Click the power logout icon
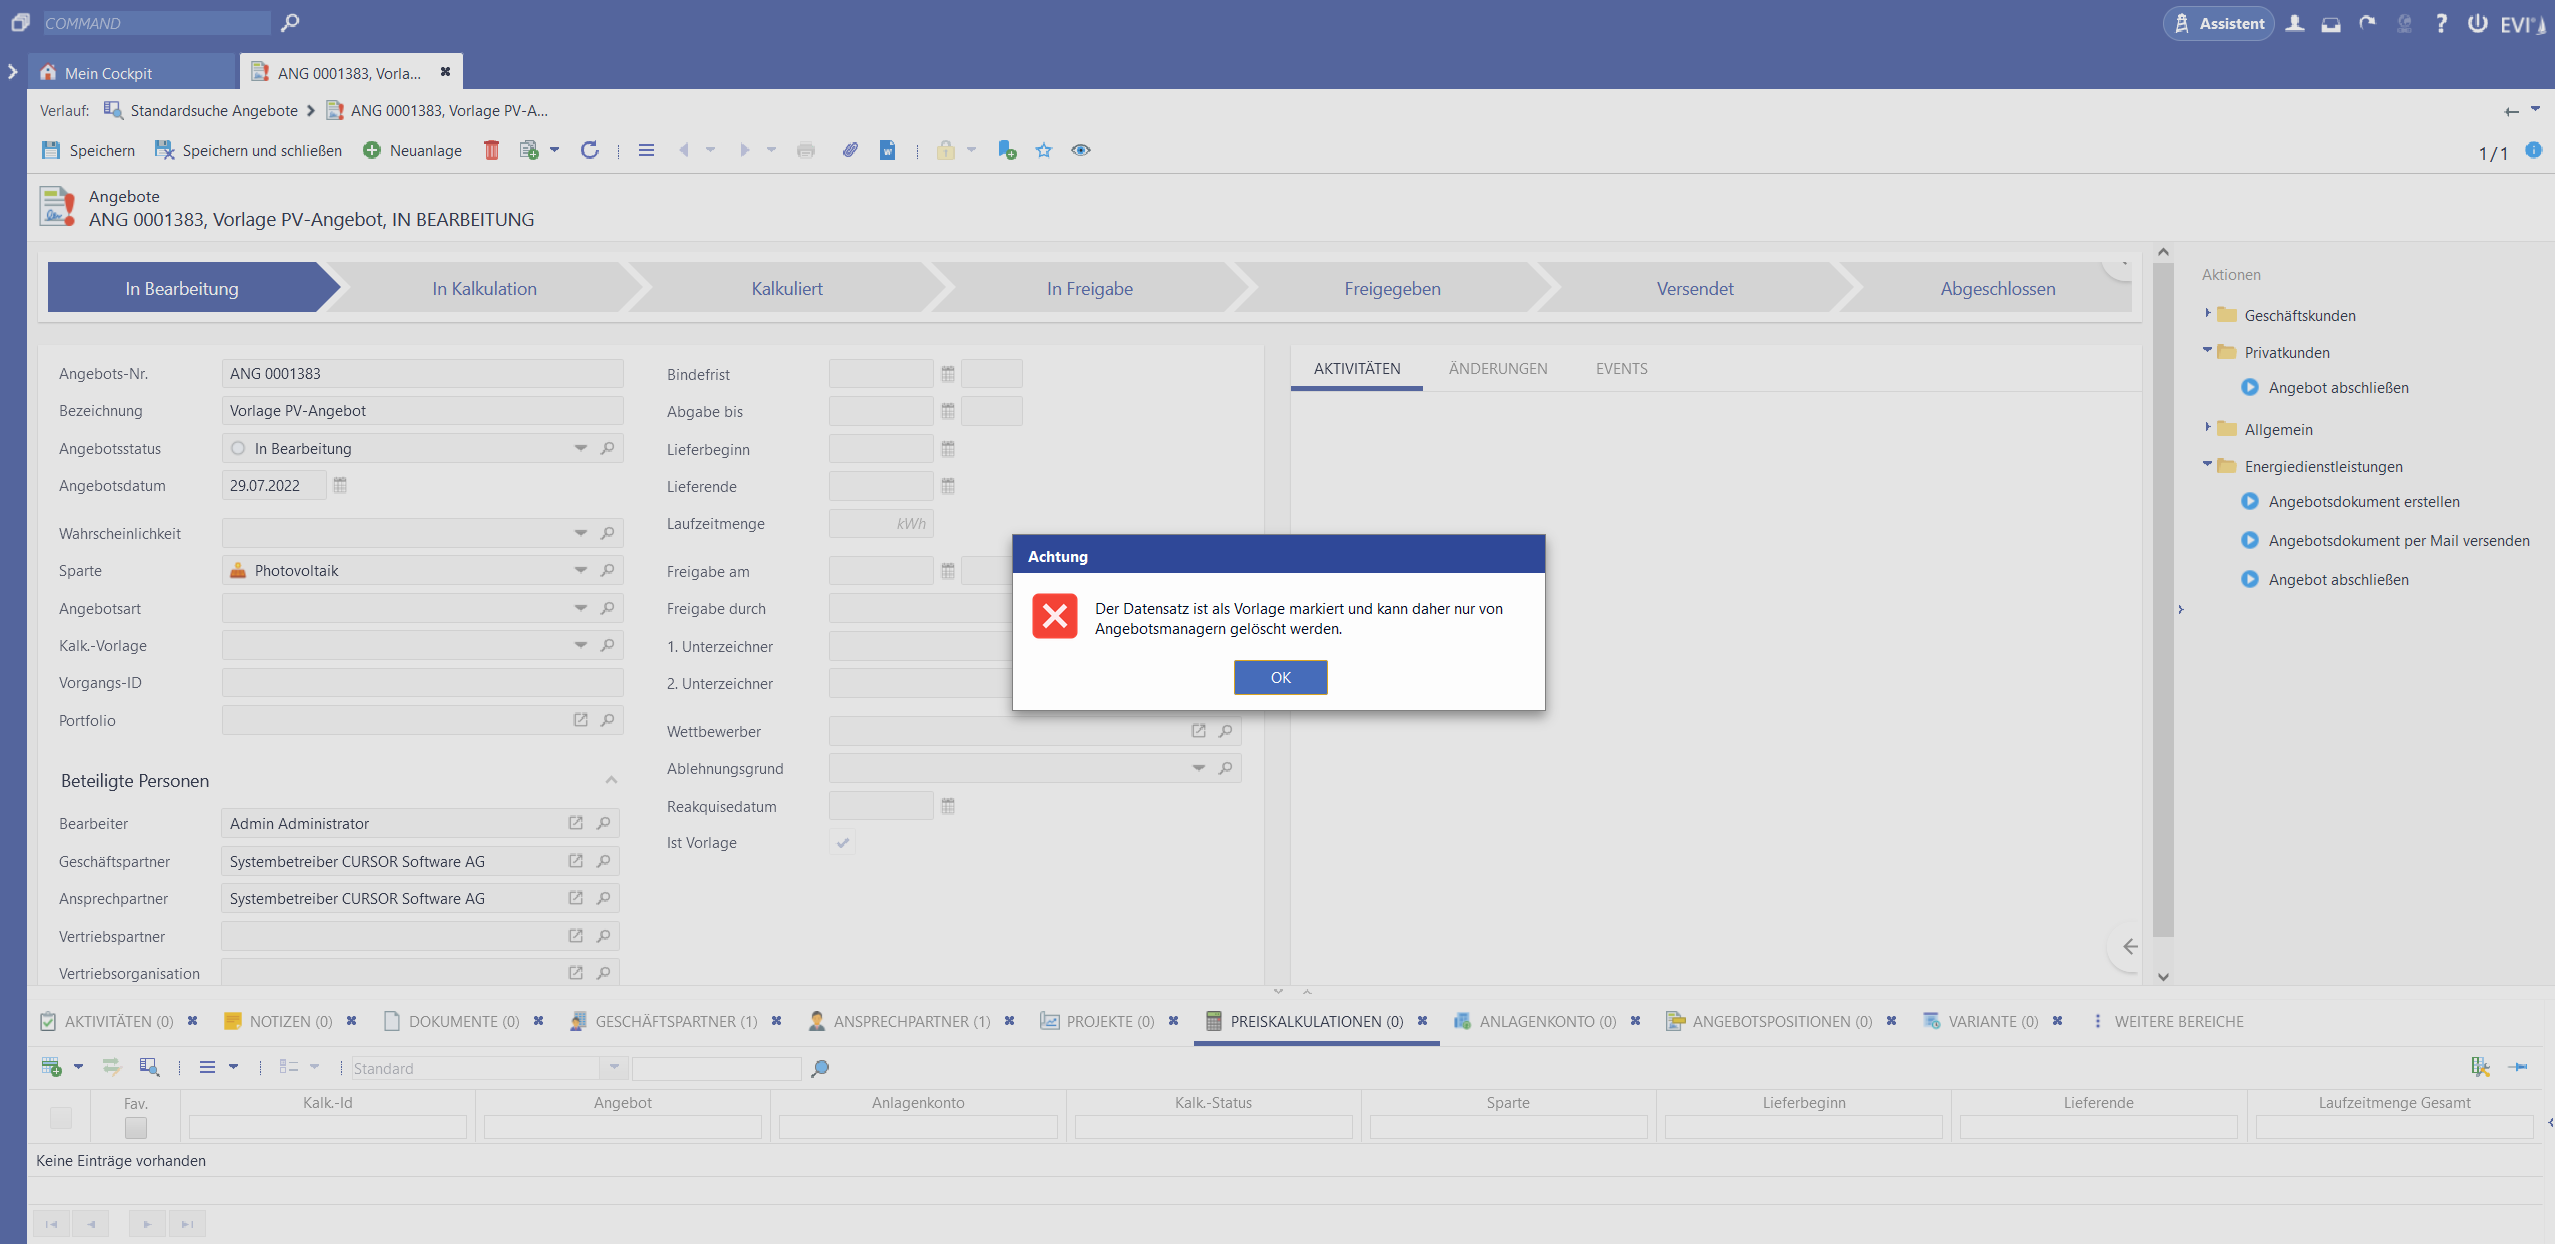Image resolution: width=2555 pixels, height=1244 pixels. (x=2477, y=23)
